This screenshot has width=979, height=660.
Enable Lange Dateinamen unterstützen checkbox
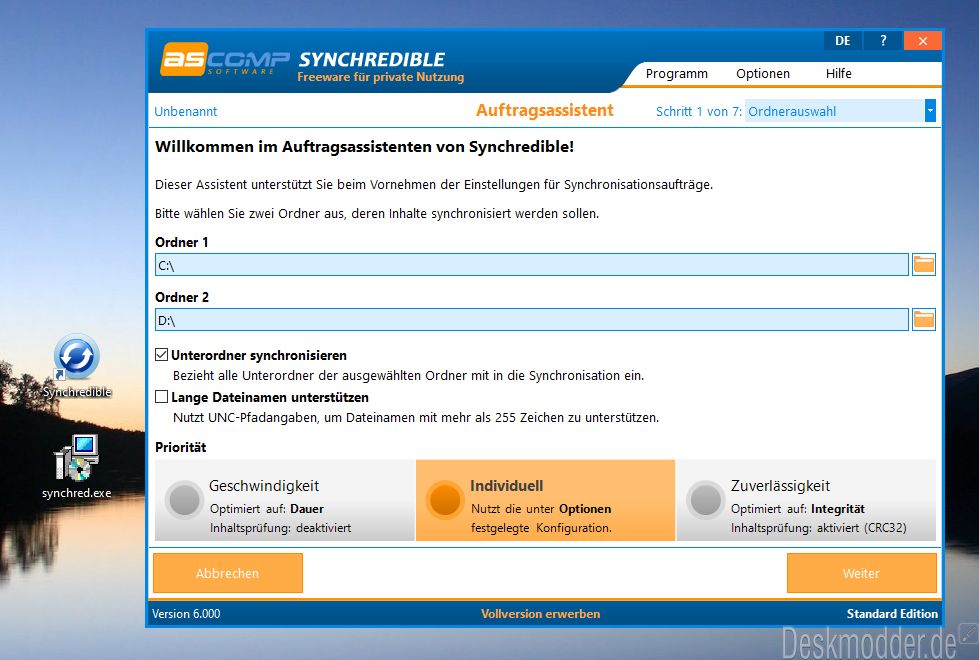tap(162, 396)
